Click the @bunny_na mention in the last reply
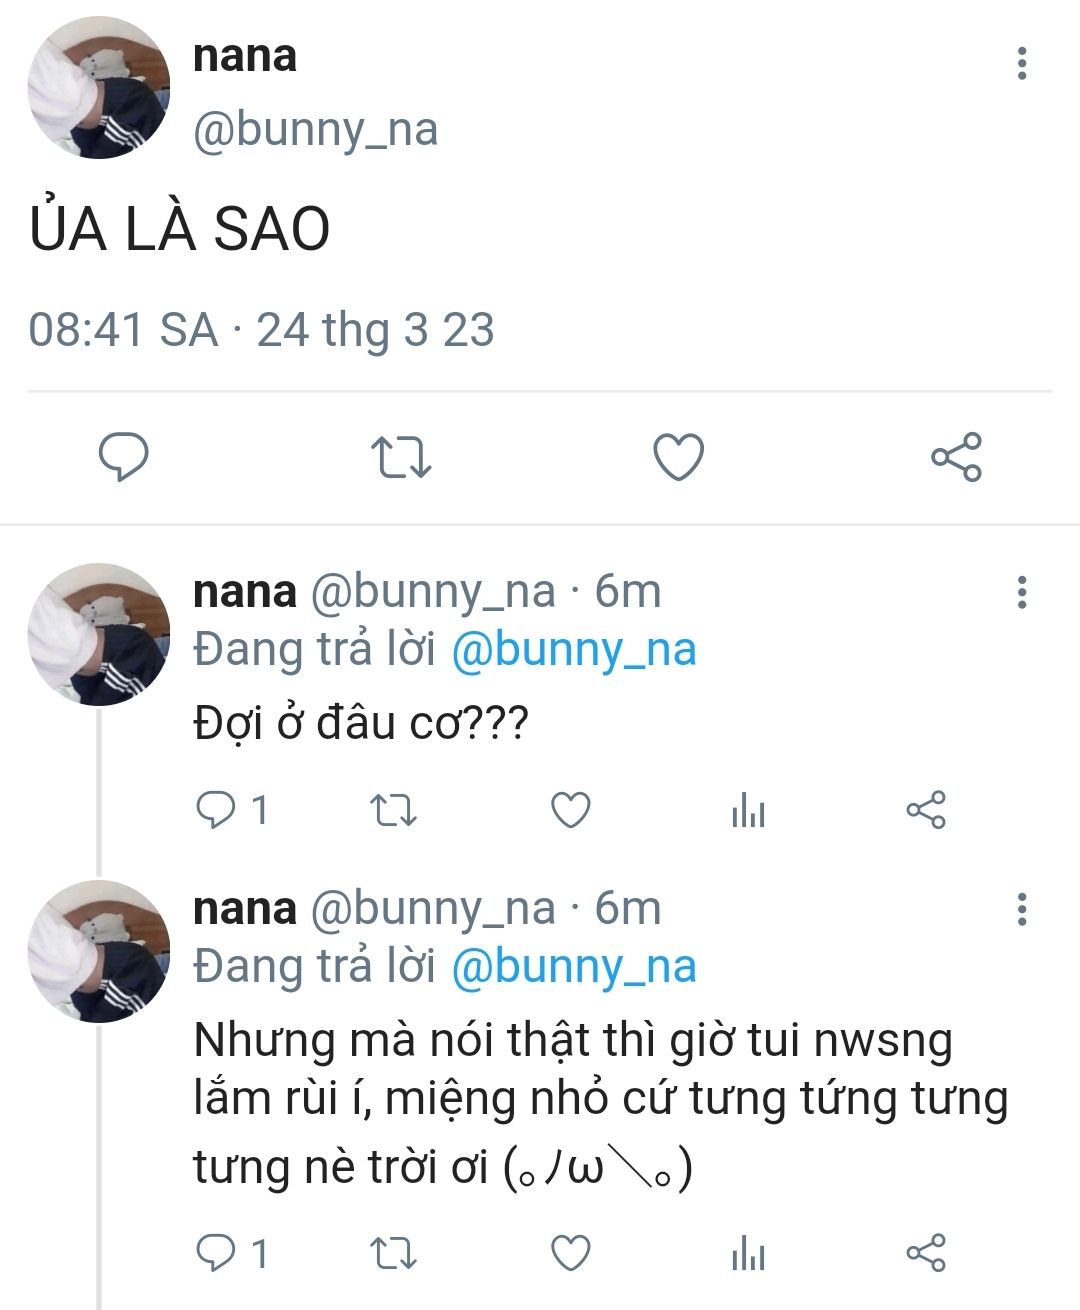 pyautogui.click(x=573, y=967)
